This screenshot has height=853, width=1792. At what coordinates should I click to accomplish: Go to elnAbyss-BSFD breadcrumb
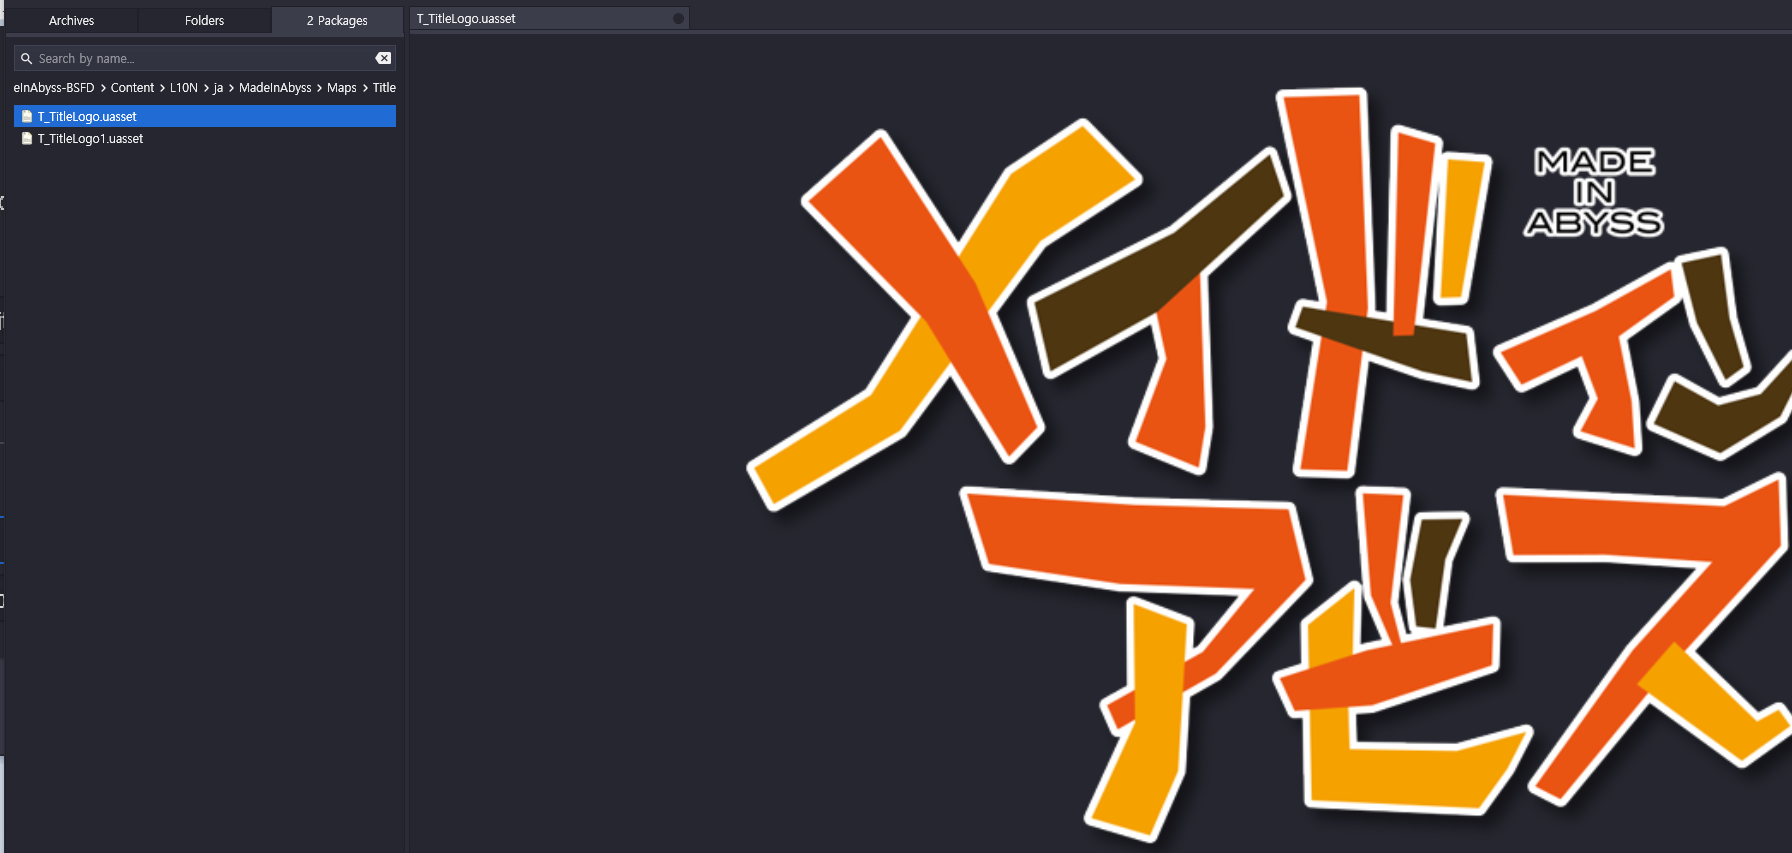point(54,88)
